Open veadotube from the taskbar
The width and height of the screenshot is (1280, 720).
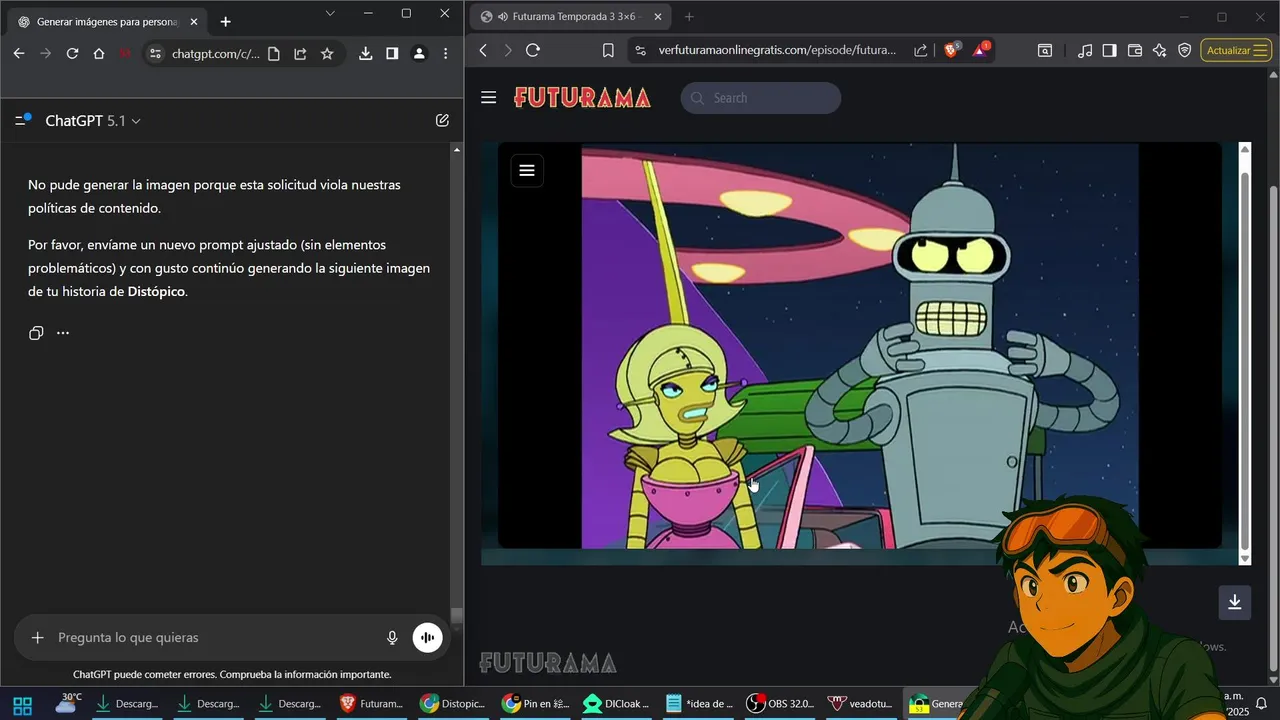click(861, 704)
